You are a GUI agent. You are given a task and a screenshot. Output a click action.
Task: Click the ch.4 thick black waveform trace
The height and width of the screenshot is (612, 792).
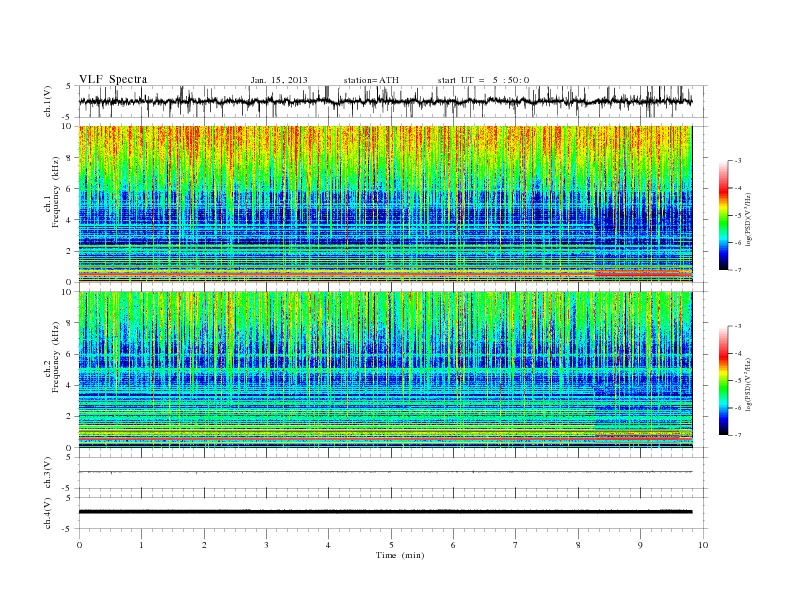click(x=385, y=512)
